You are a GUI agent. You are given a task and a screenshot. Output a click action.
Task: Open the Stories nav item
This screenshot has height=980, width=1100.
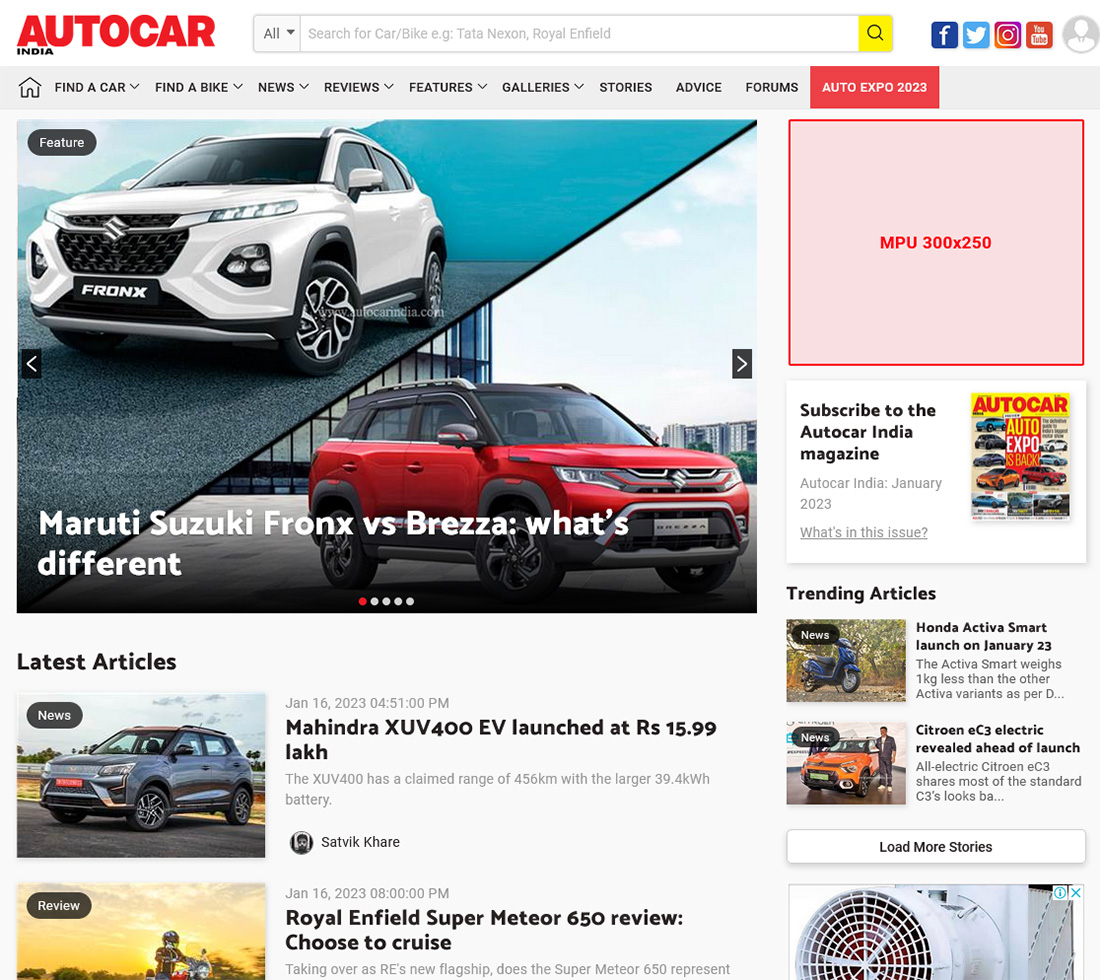point(626,88)
